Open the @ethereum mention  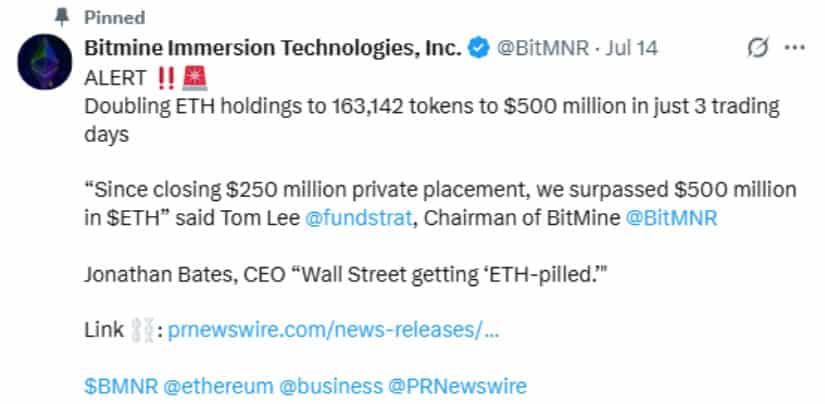click(x=218, y=386)
